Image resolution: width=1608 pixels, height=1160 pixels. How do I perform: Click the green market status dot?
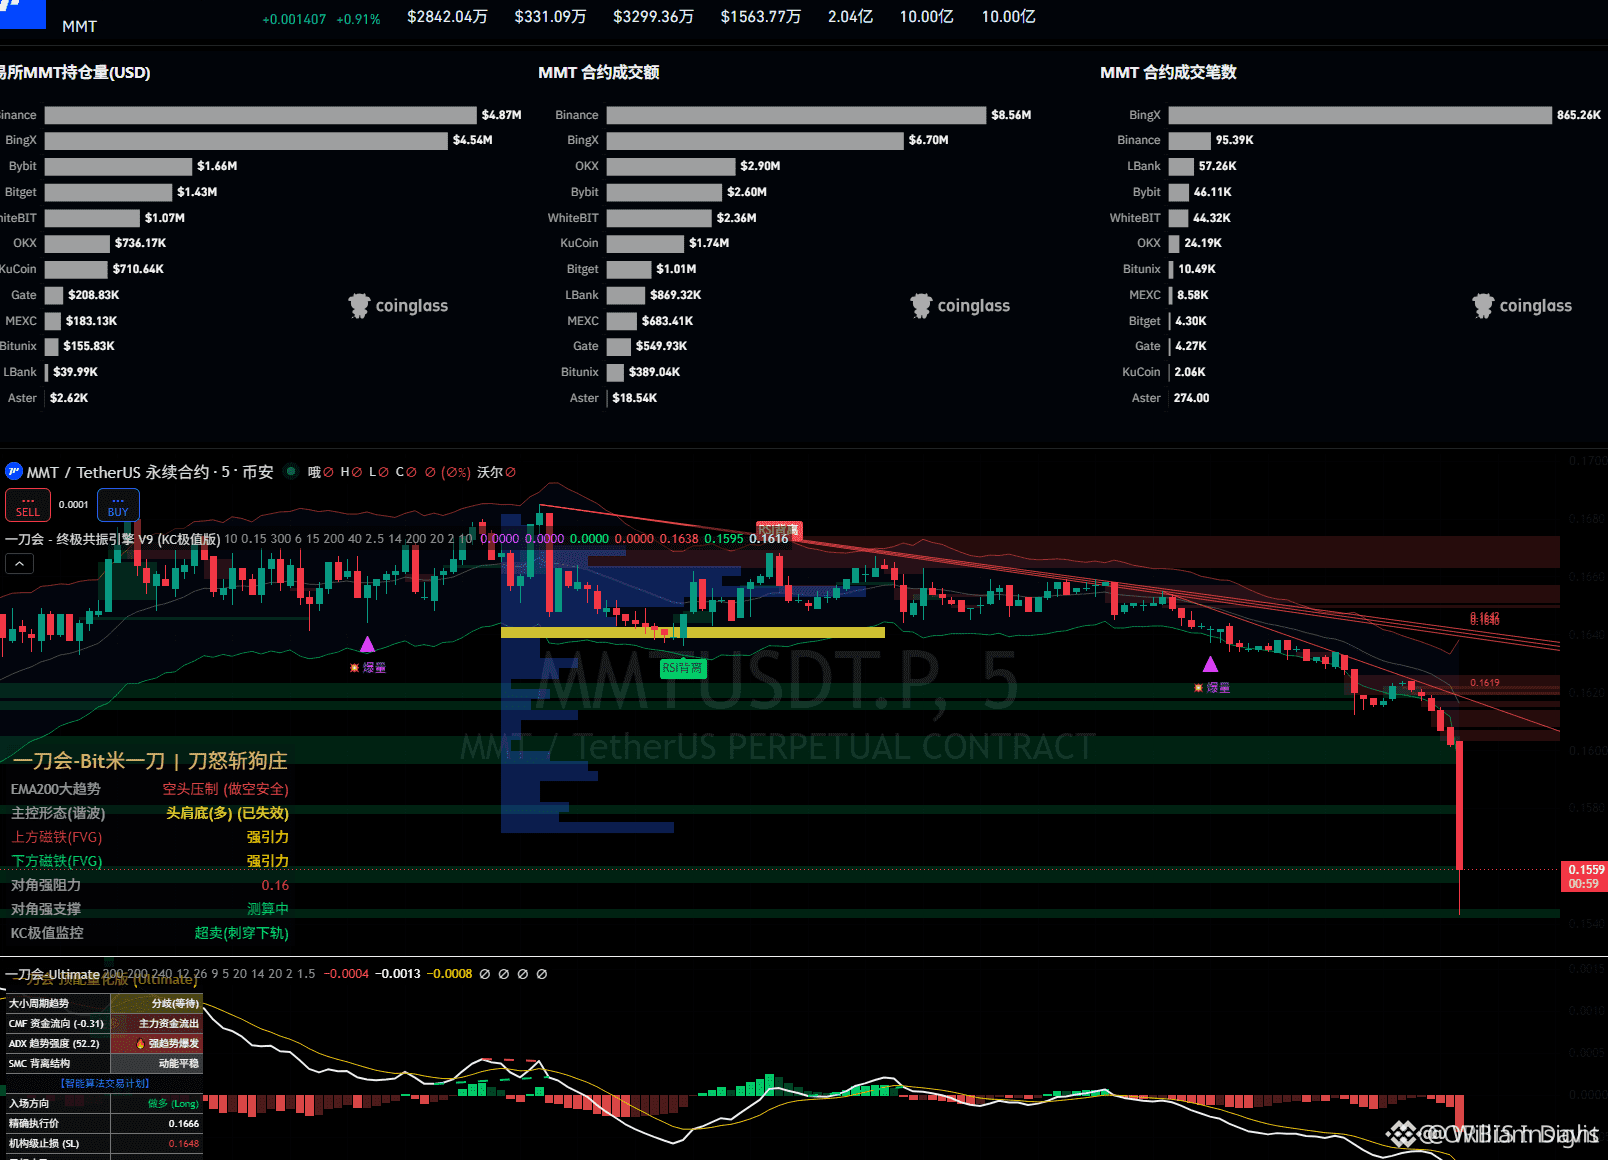[291, 471]
